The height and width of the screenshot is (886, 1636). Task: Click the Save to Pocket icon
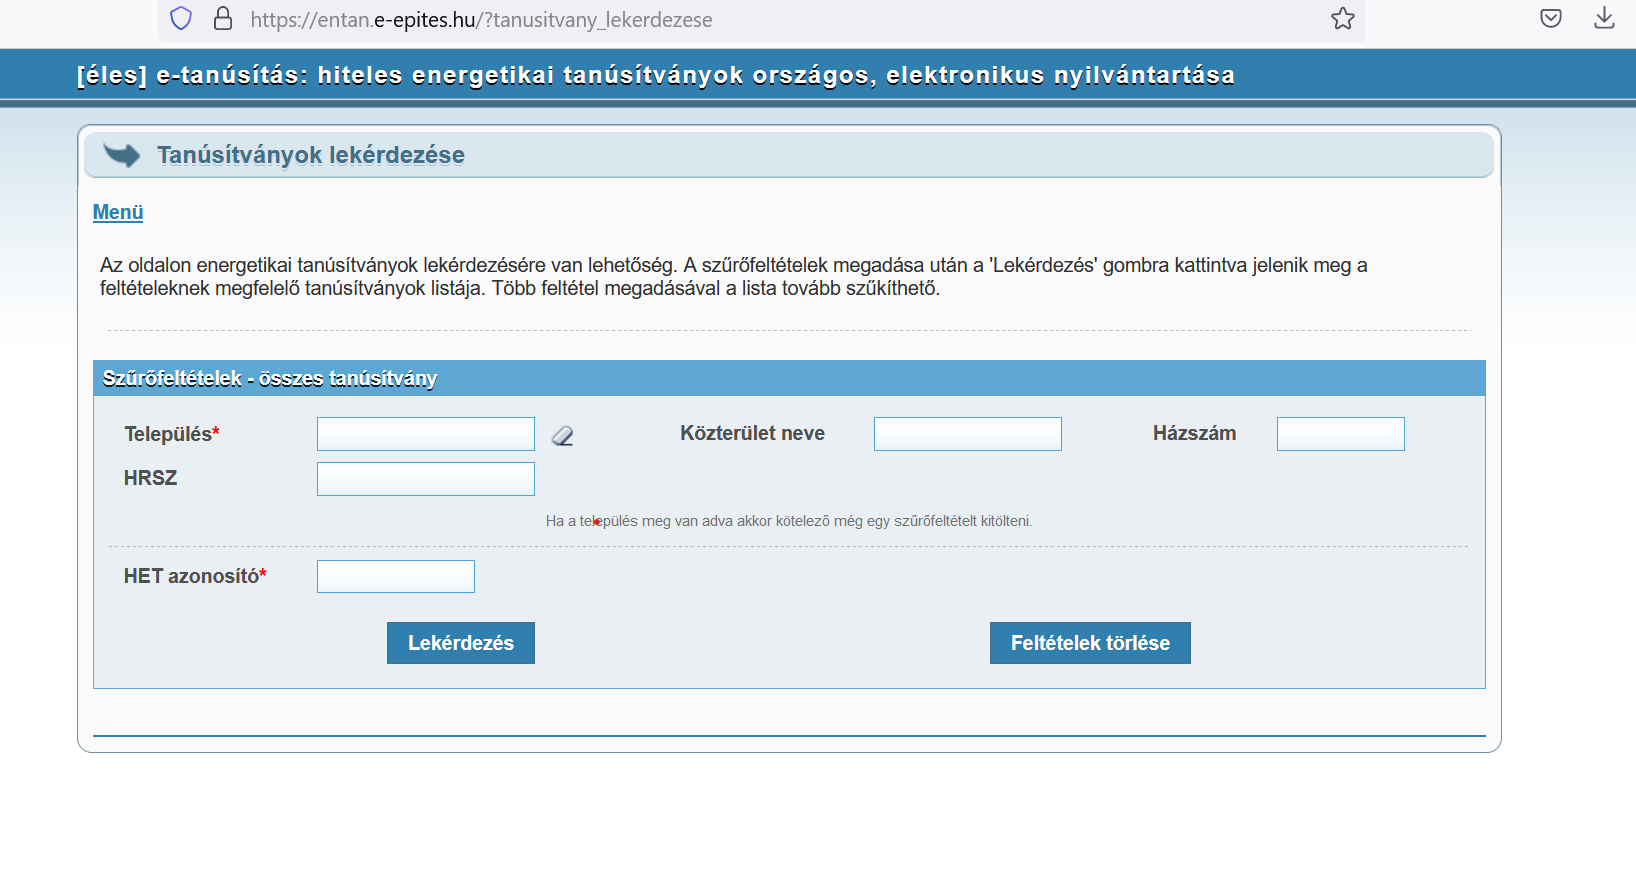point(1550,19)
